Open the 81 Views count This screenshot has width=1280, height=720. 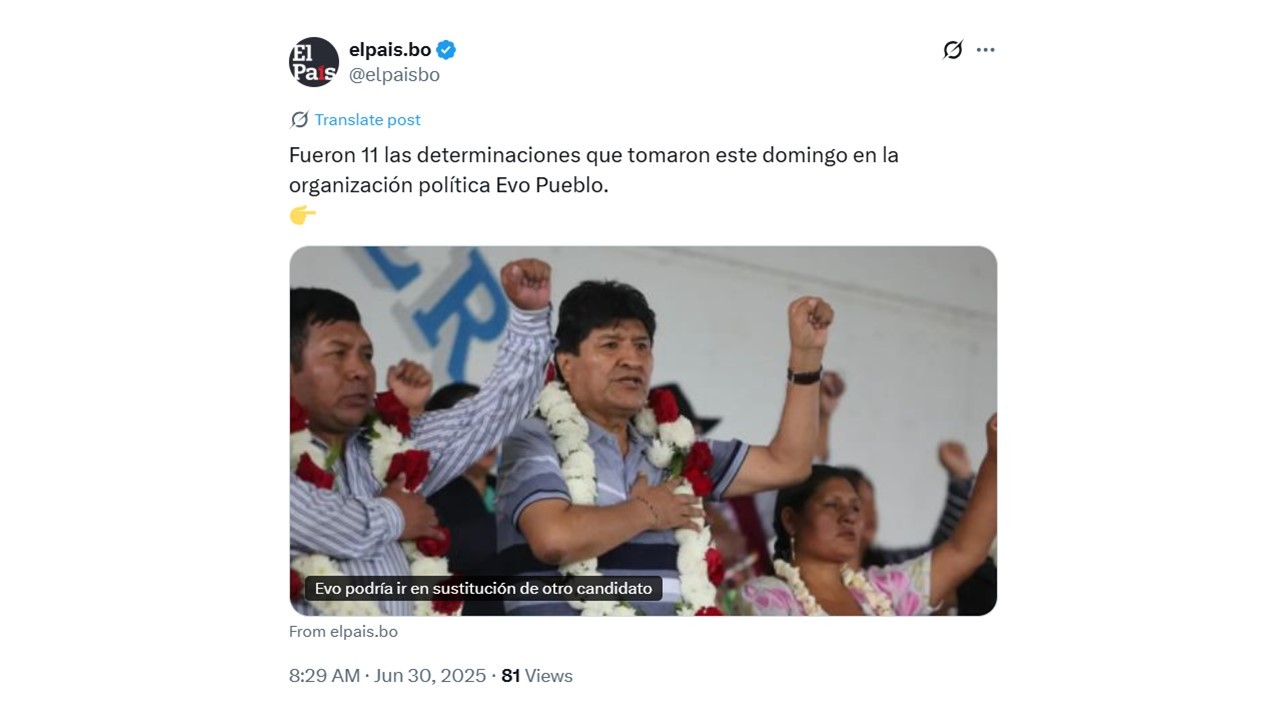tap(537, 676)
